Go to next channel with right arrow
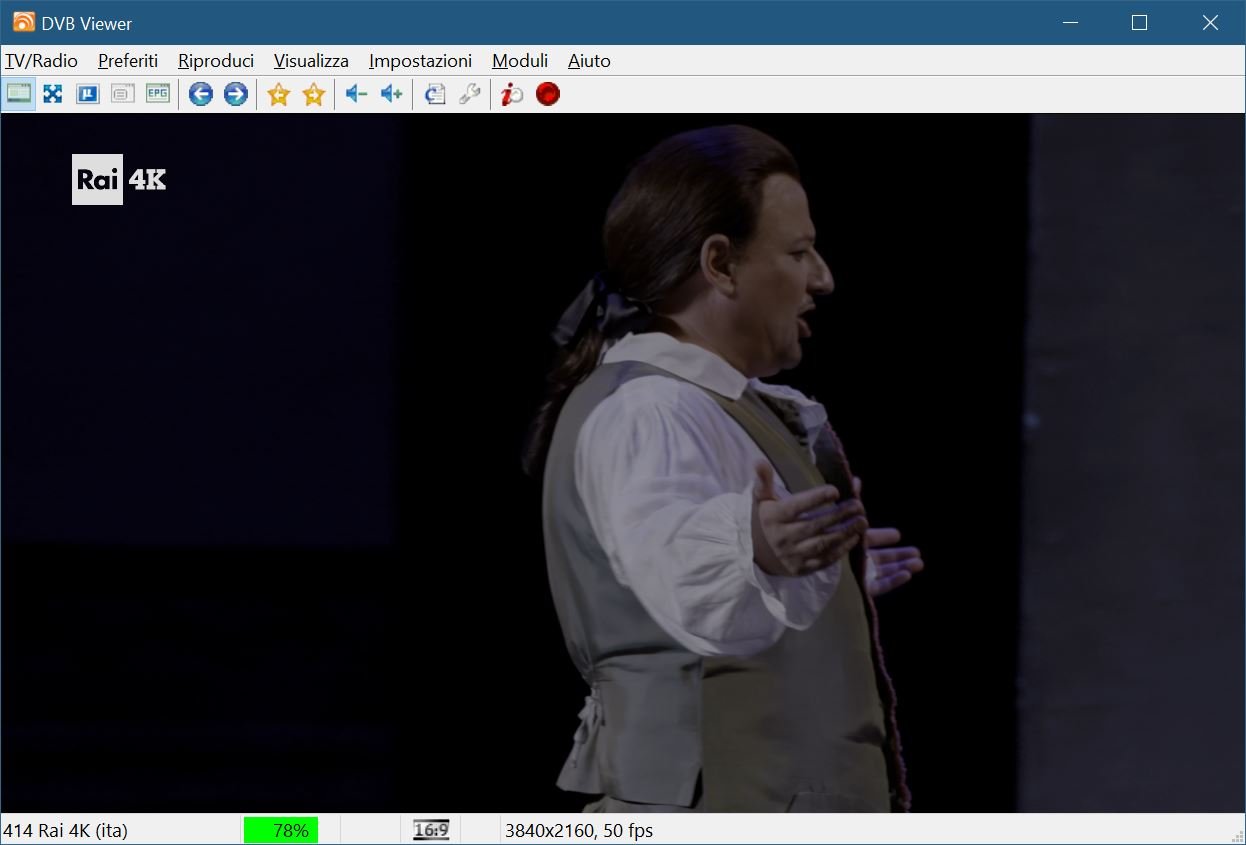Screen dimensions: 1246x845 pyautogui.click(x=236, y=94)
